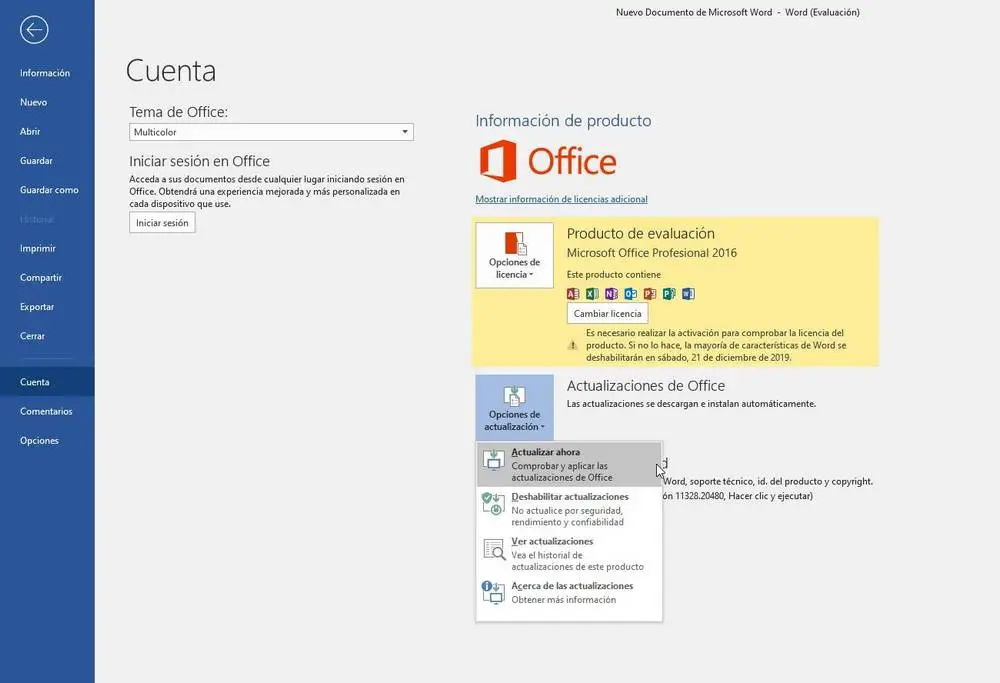The image size is (1000, 683).
Task: Click the Outlook app icon
Action: tap(630, 293)
